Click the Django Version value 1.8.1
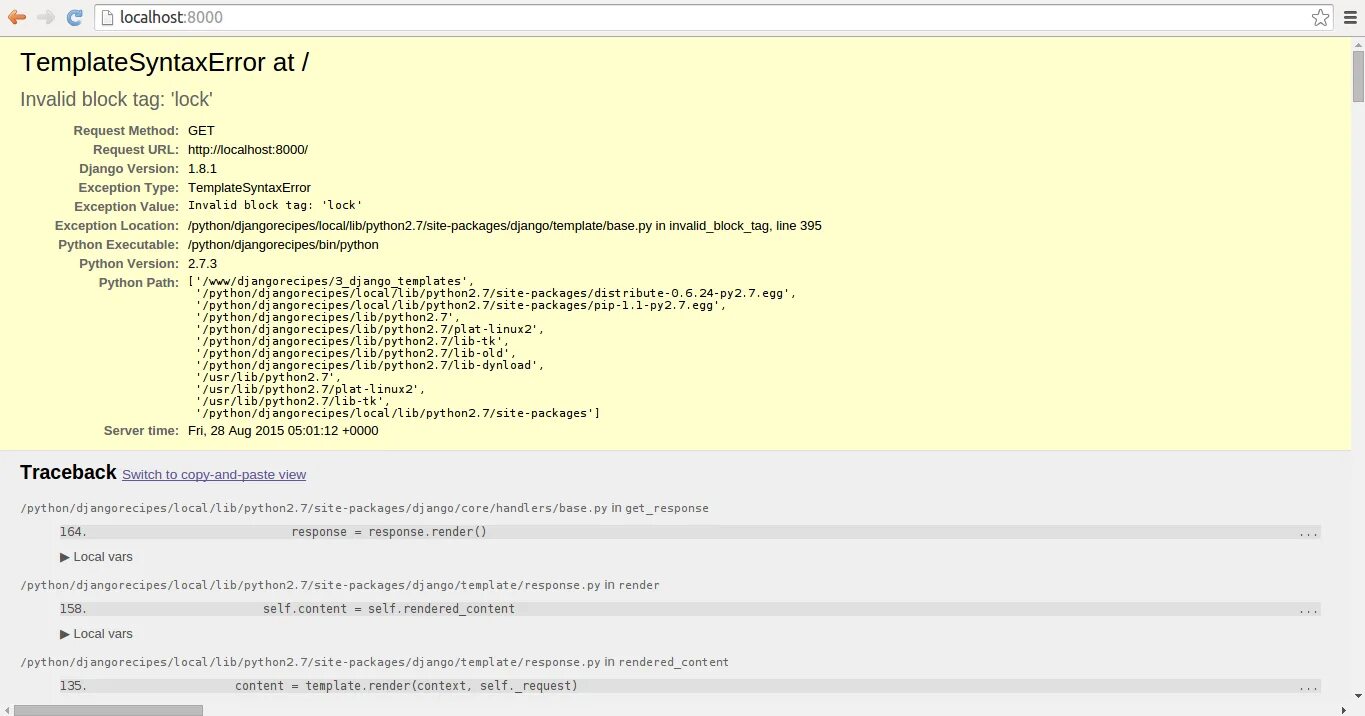The height and width of the screenshot is (716, 1365). click(x=202, y=169)
